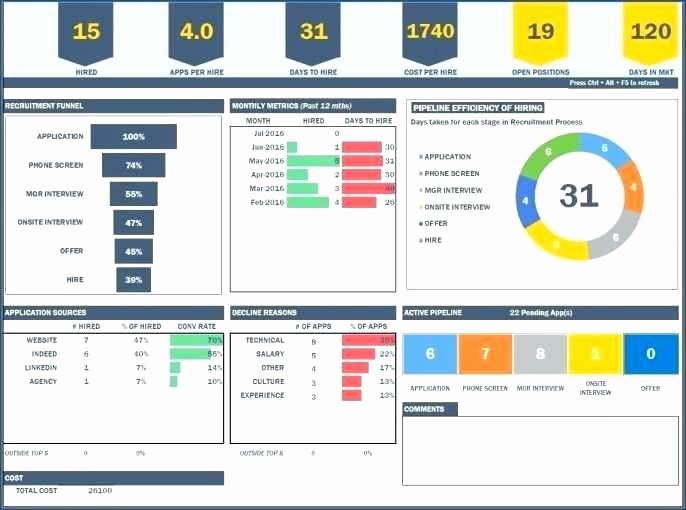Click the Jul 2016 month row
Viewport: 686px width, 510px height.
pyautogui.click(x=313, y=133)
